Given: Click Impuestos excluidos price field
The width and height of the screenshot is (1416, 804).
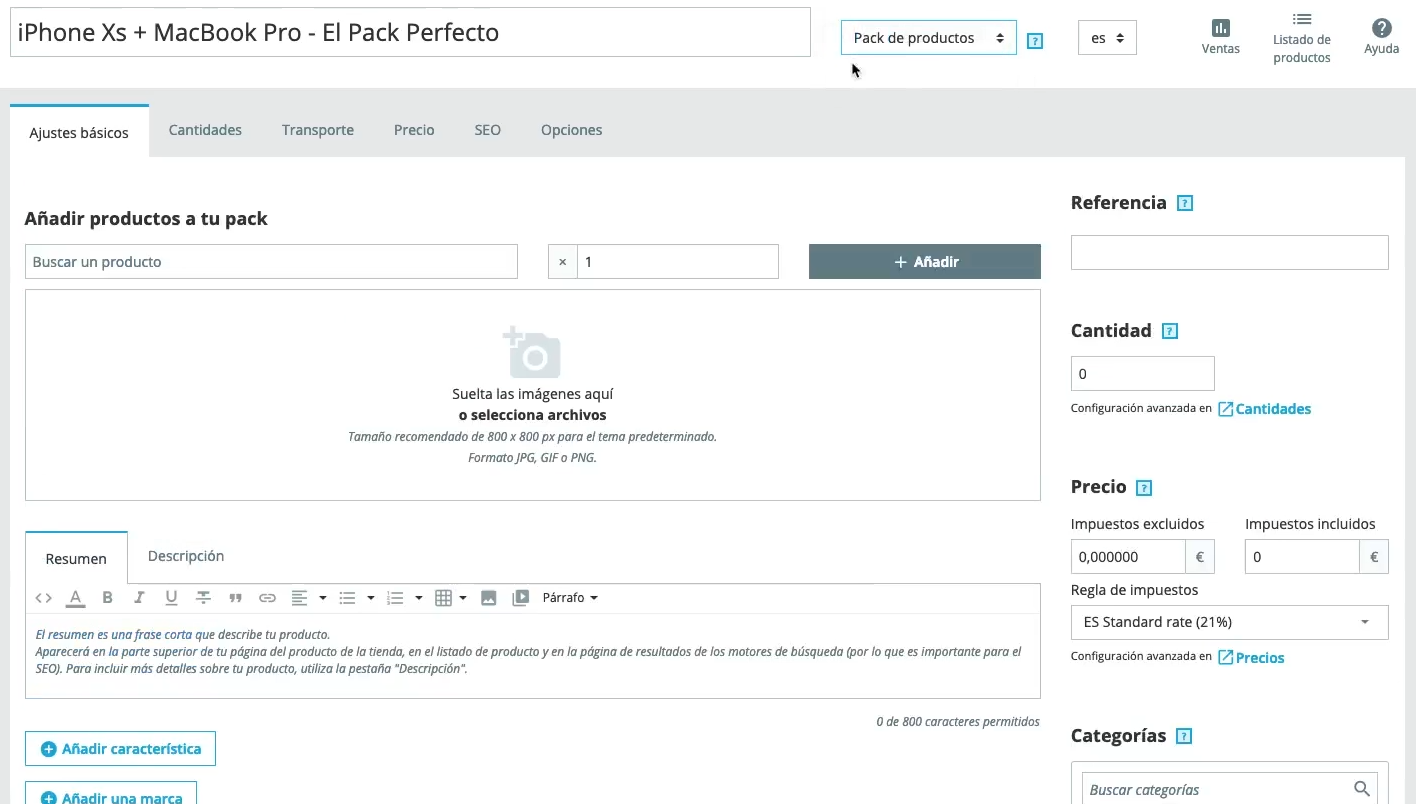Looking at the screenshot, I should click(x=1128, y=557).
